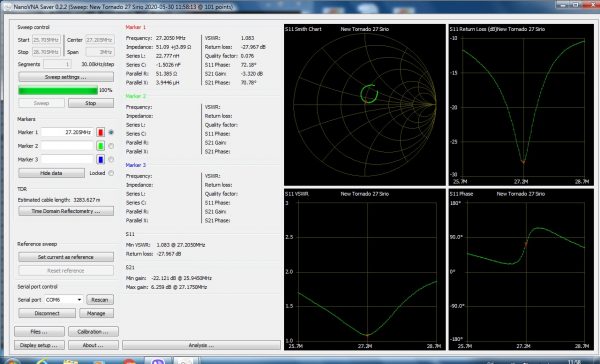Screen dimensions: 600x364
Task: Select the Marker 2 radio button
Action: 111,146
